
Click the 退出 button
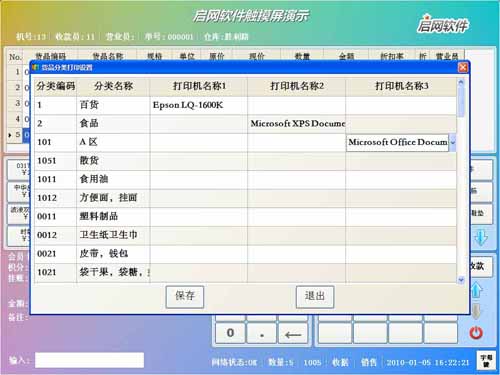tap(315, 296)
